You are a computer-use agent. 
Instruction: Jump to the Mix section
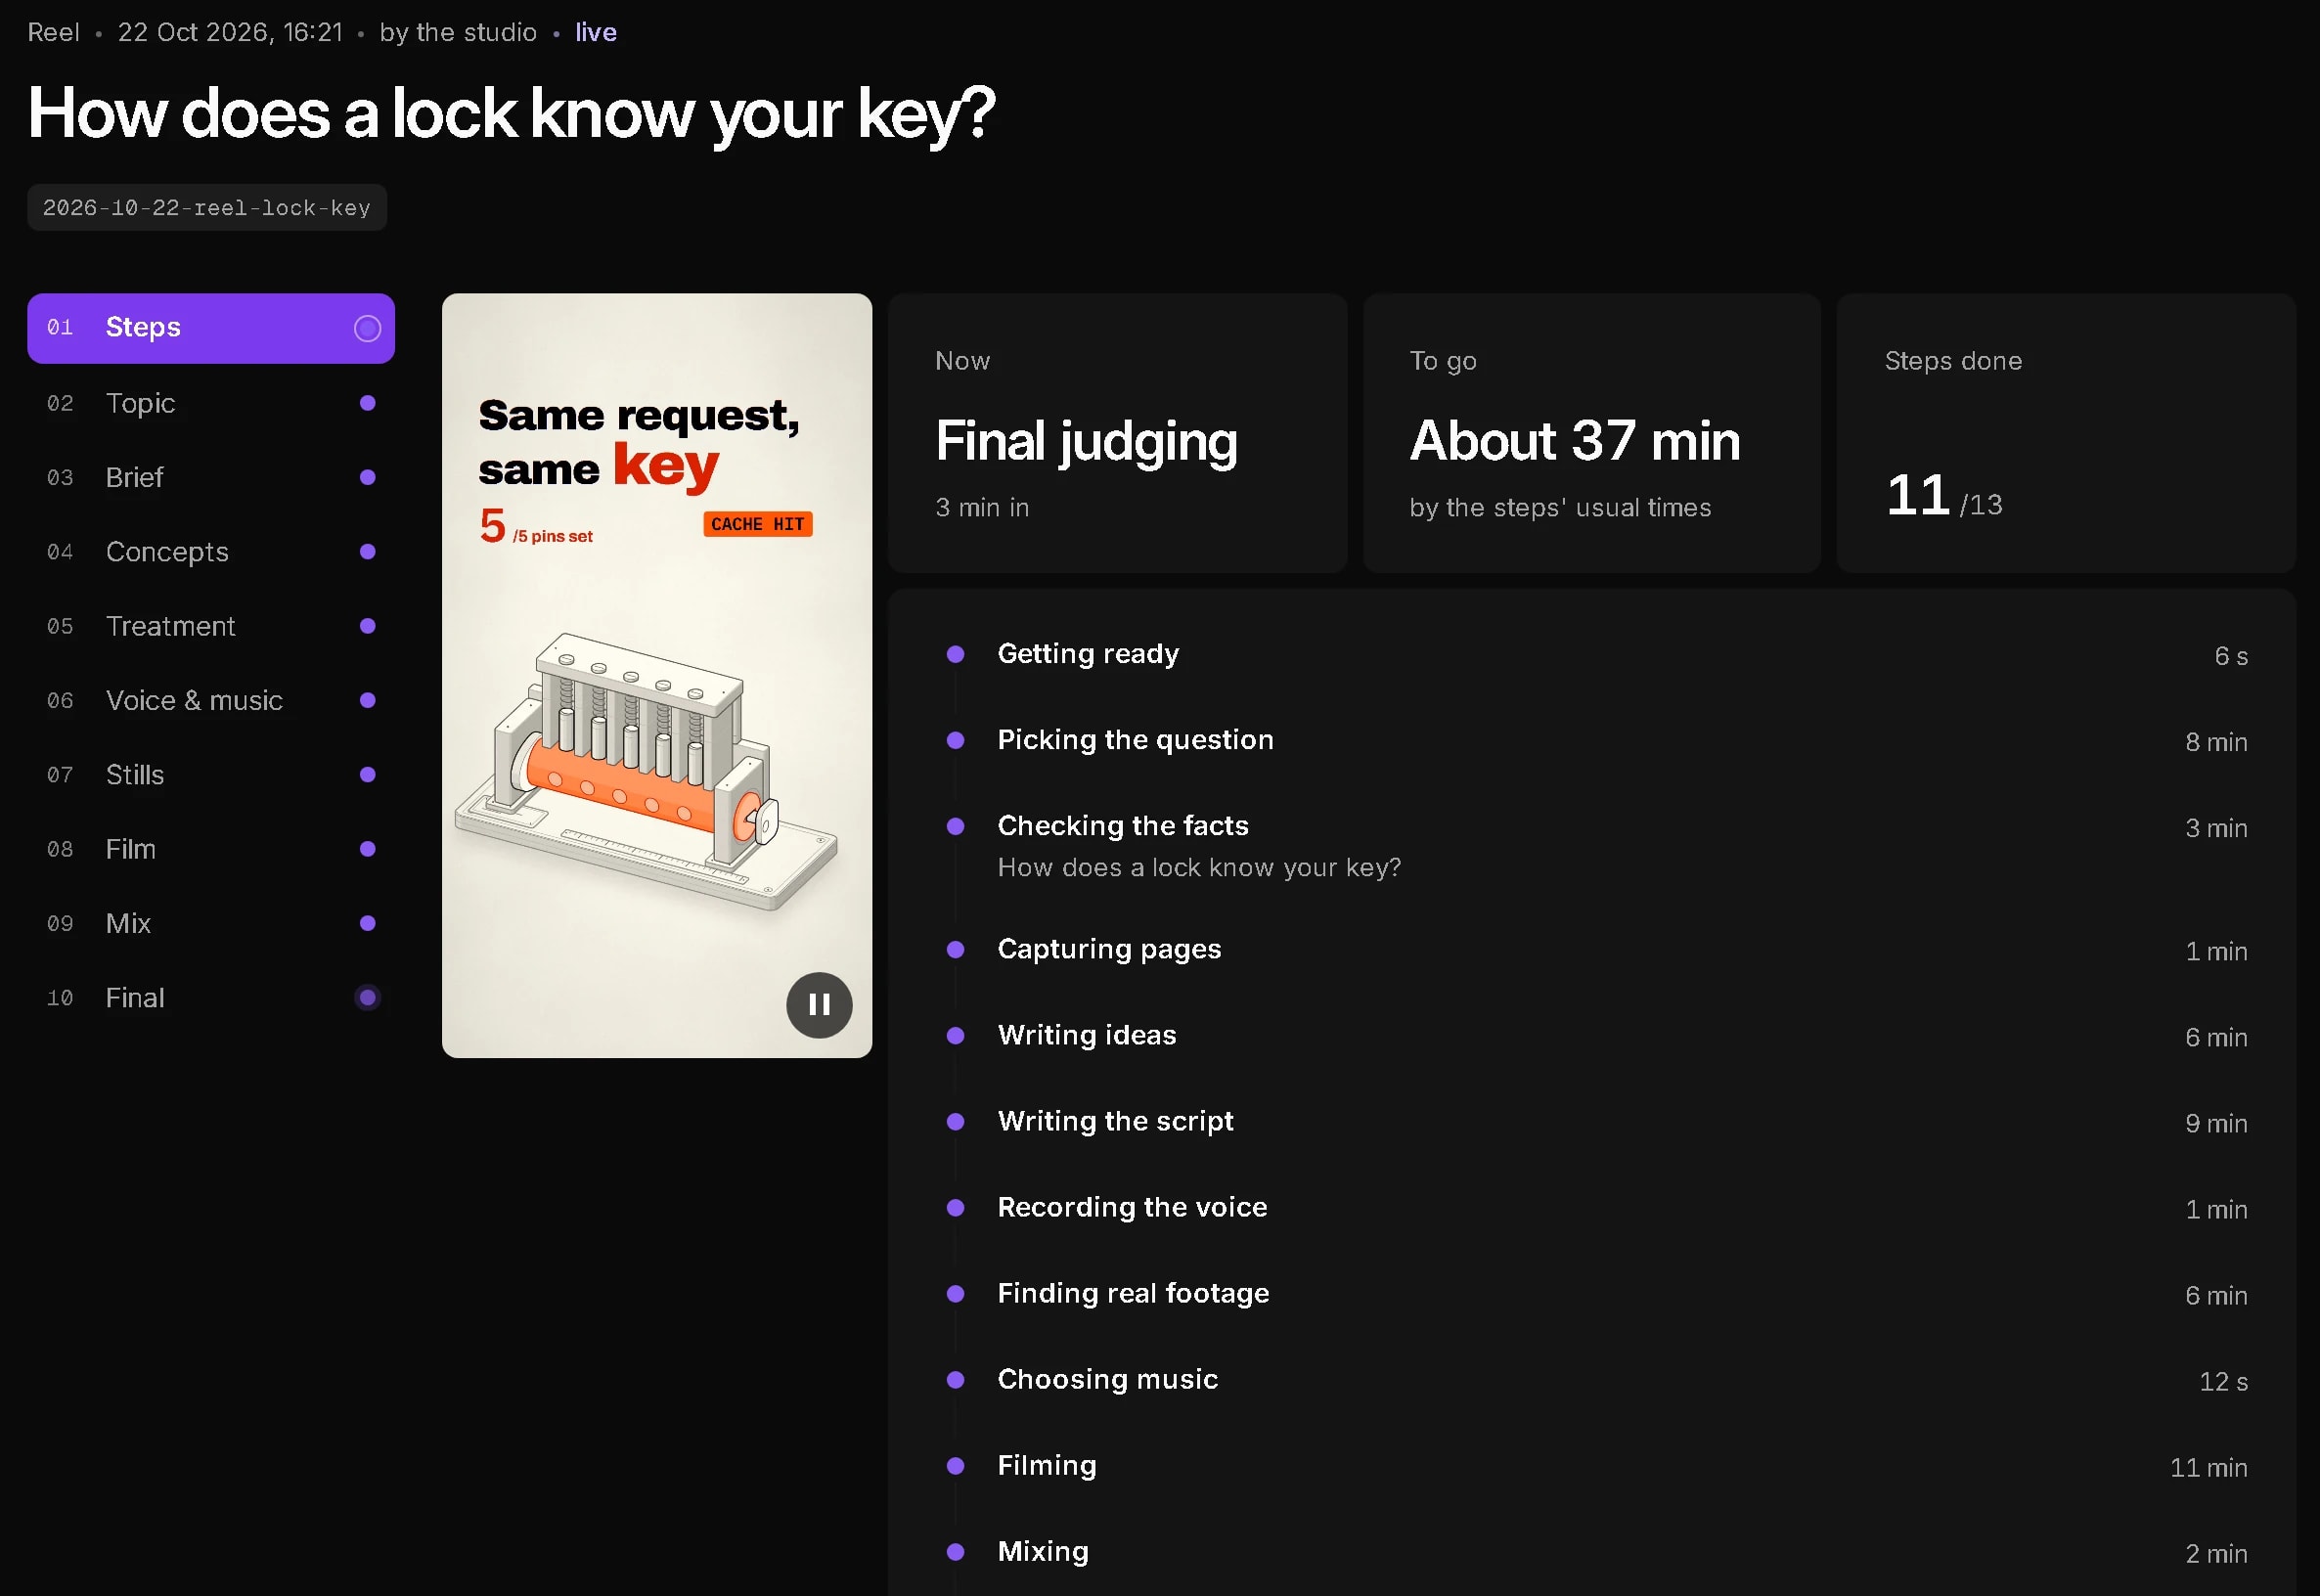pos(211,923)
